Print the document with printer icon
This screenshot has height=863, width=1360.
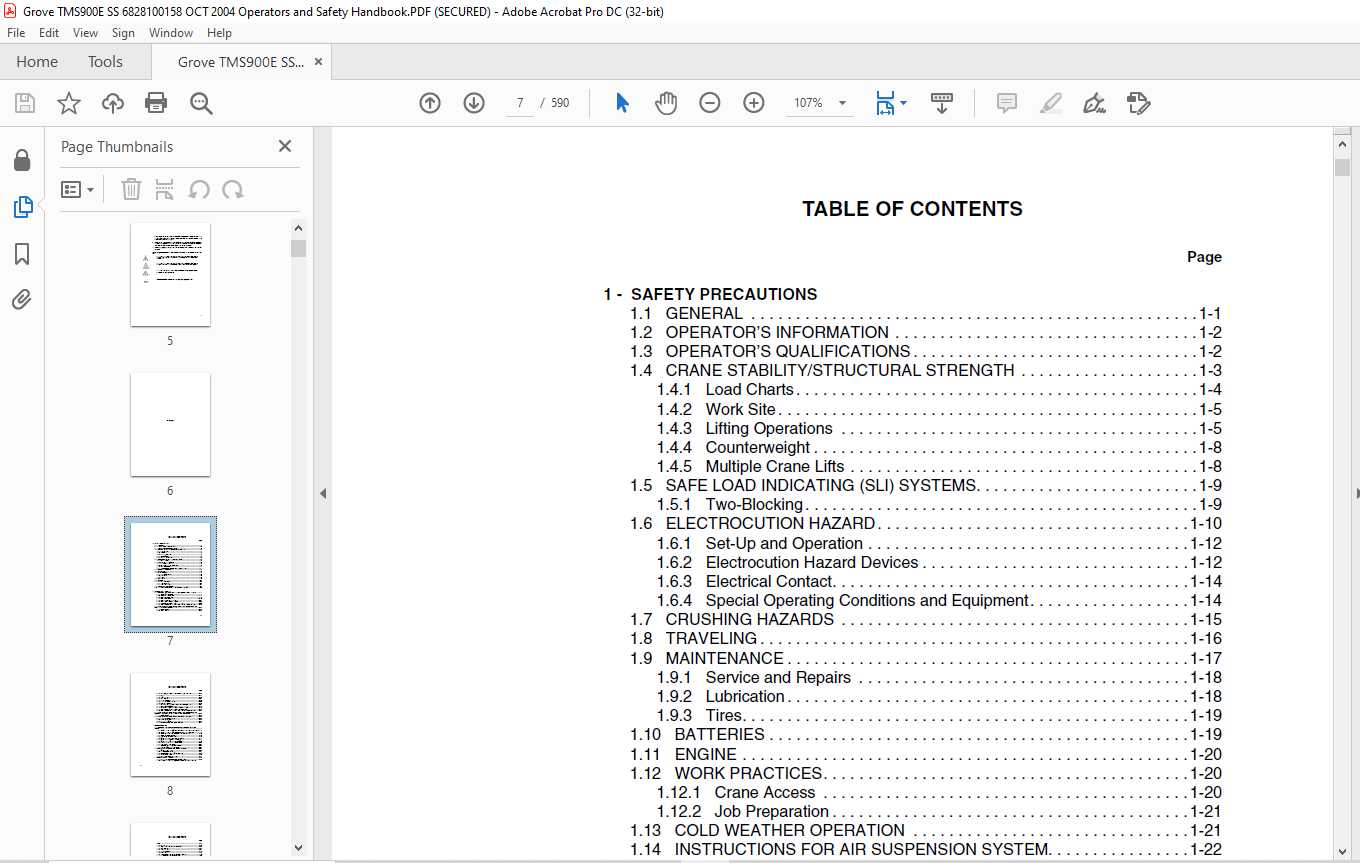click(x=156, y=103)
